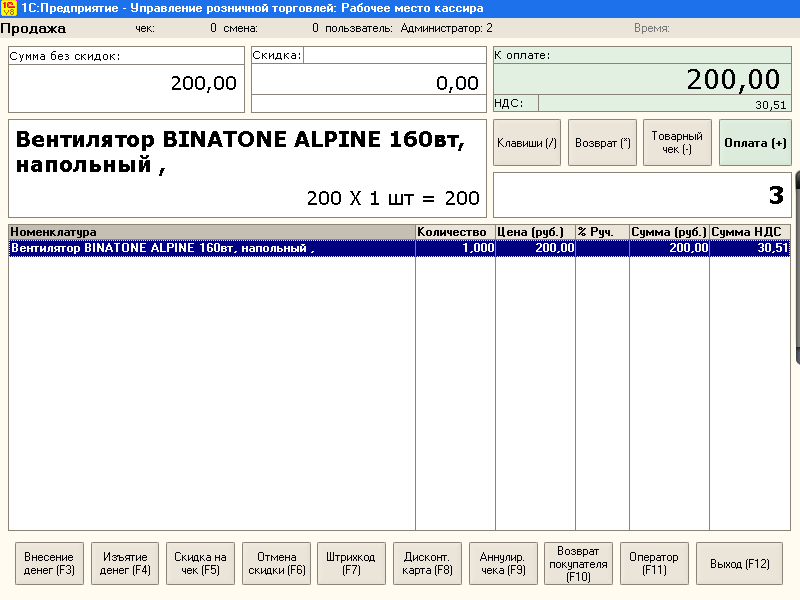Image resolution: width=800 pixels, height=600 pixels.
Task: Click the Сумма НДС column header
Action: click(750, 232)
